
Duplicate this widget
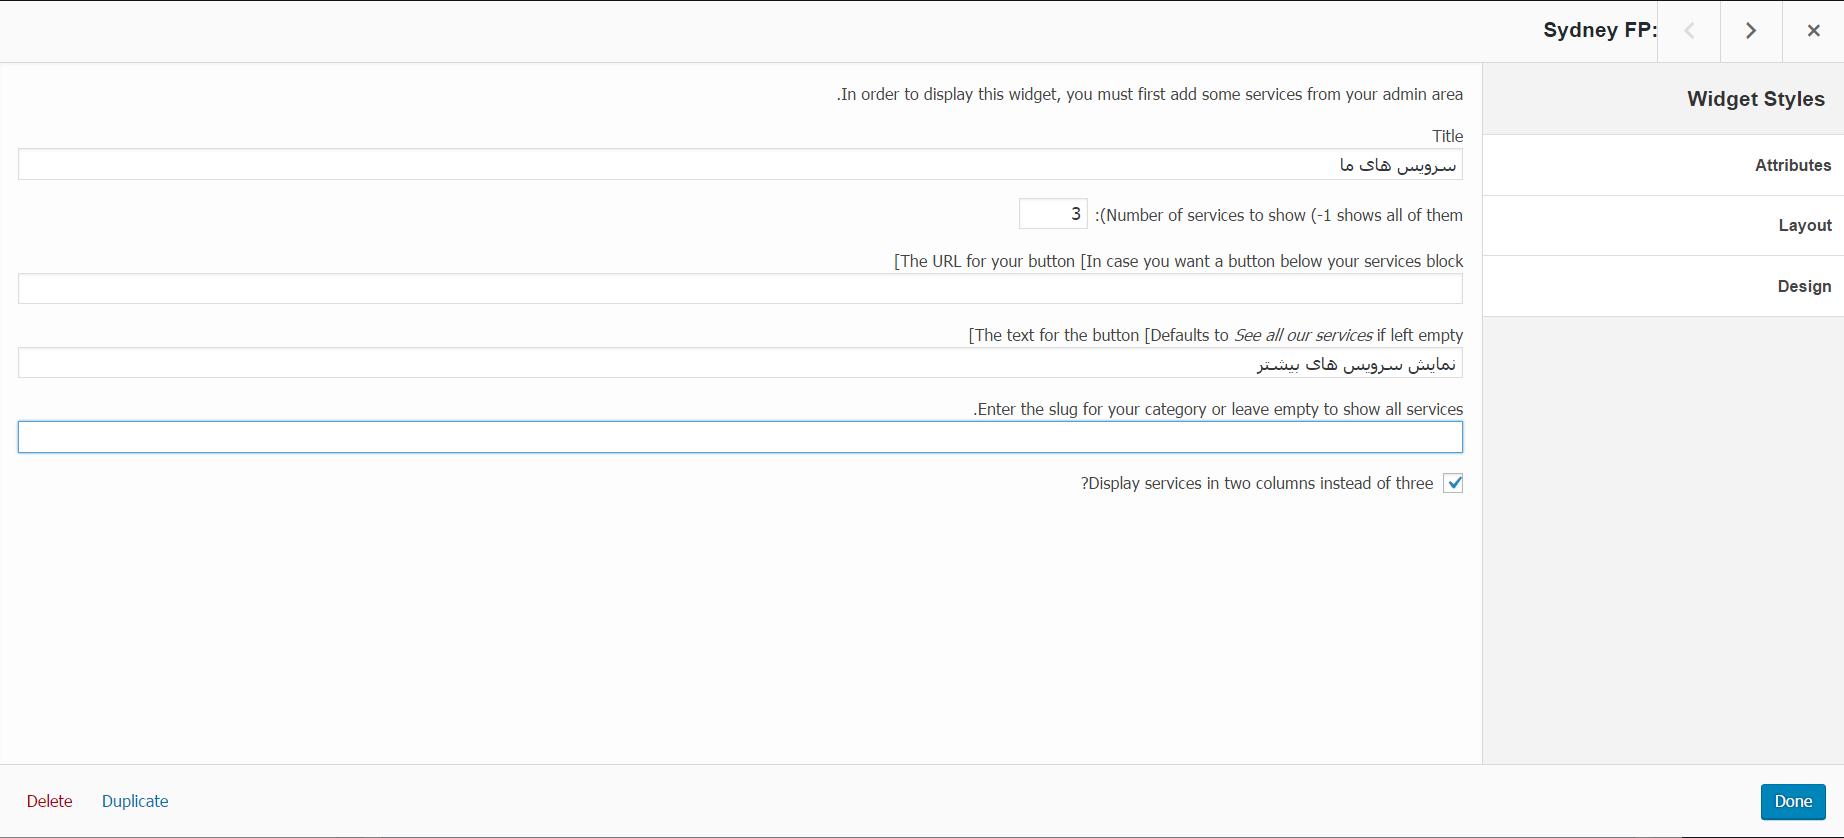[x=135, y=801]
